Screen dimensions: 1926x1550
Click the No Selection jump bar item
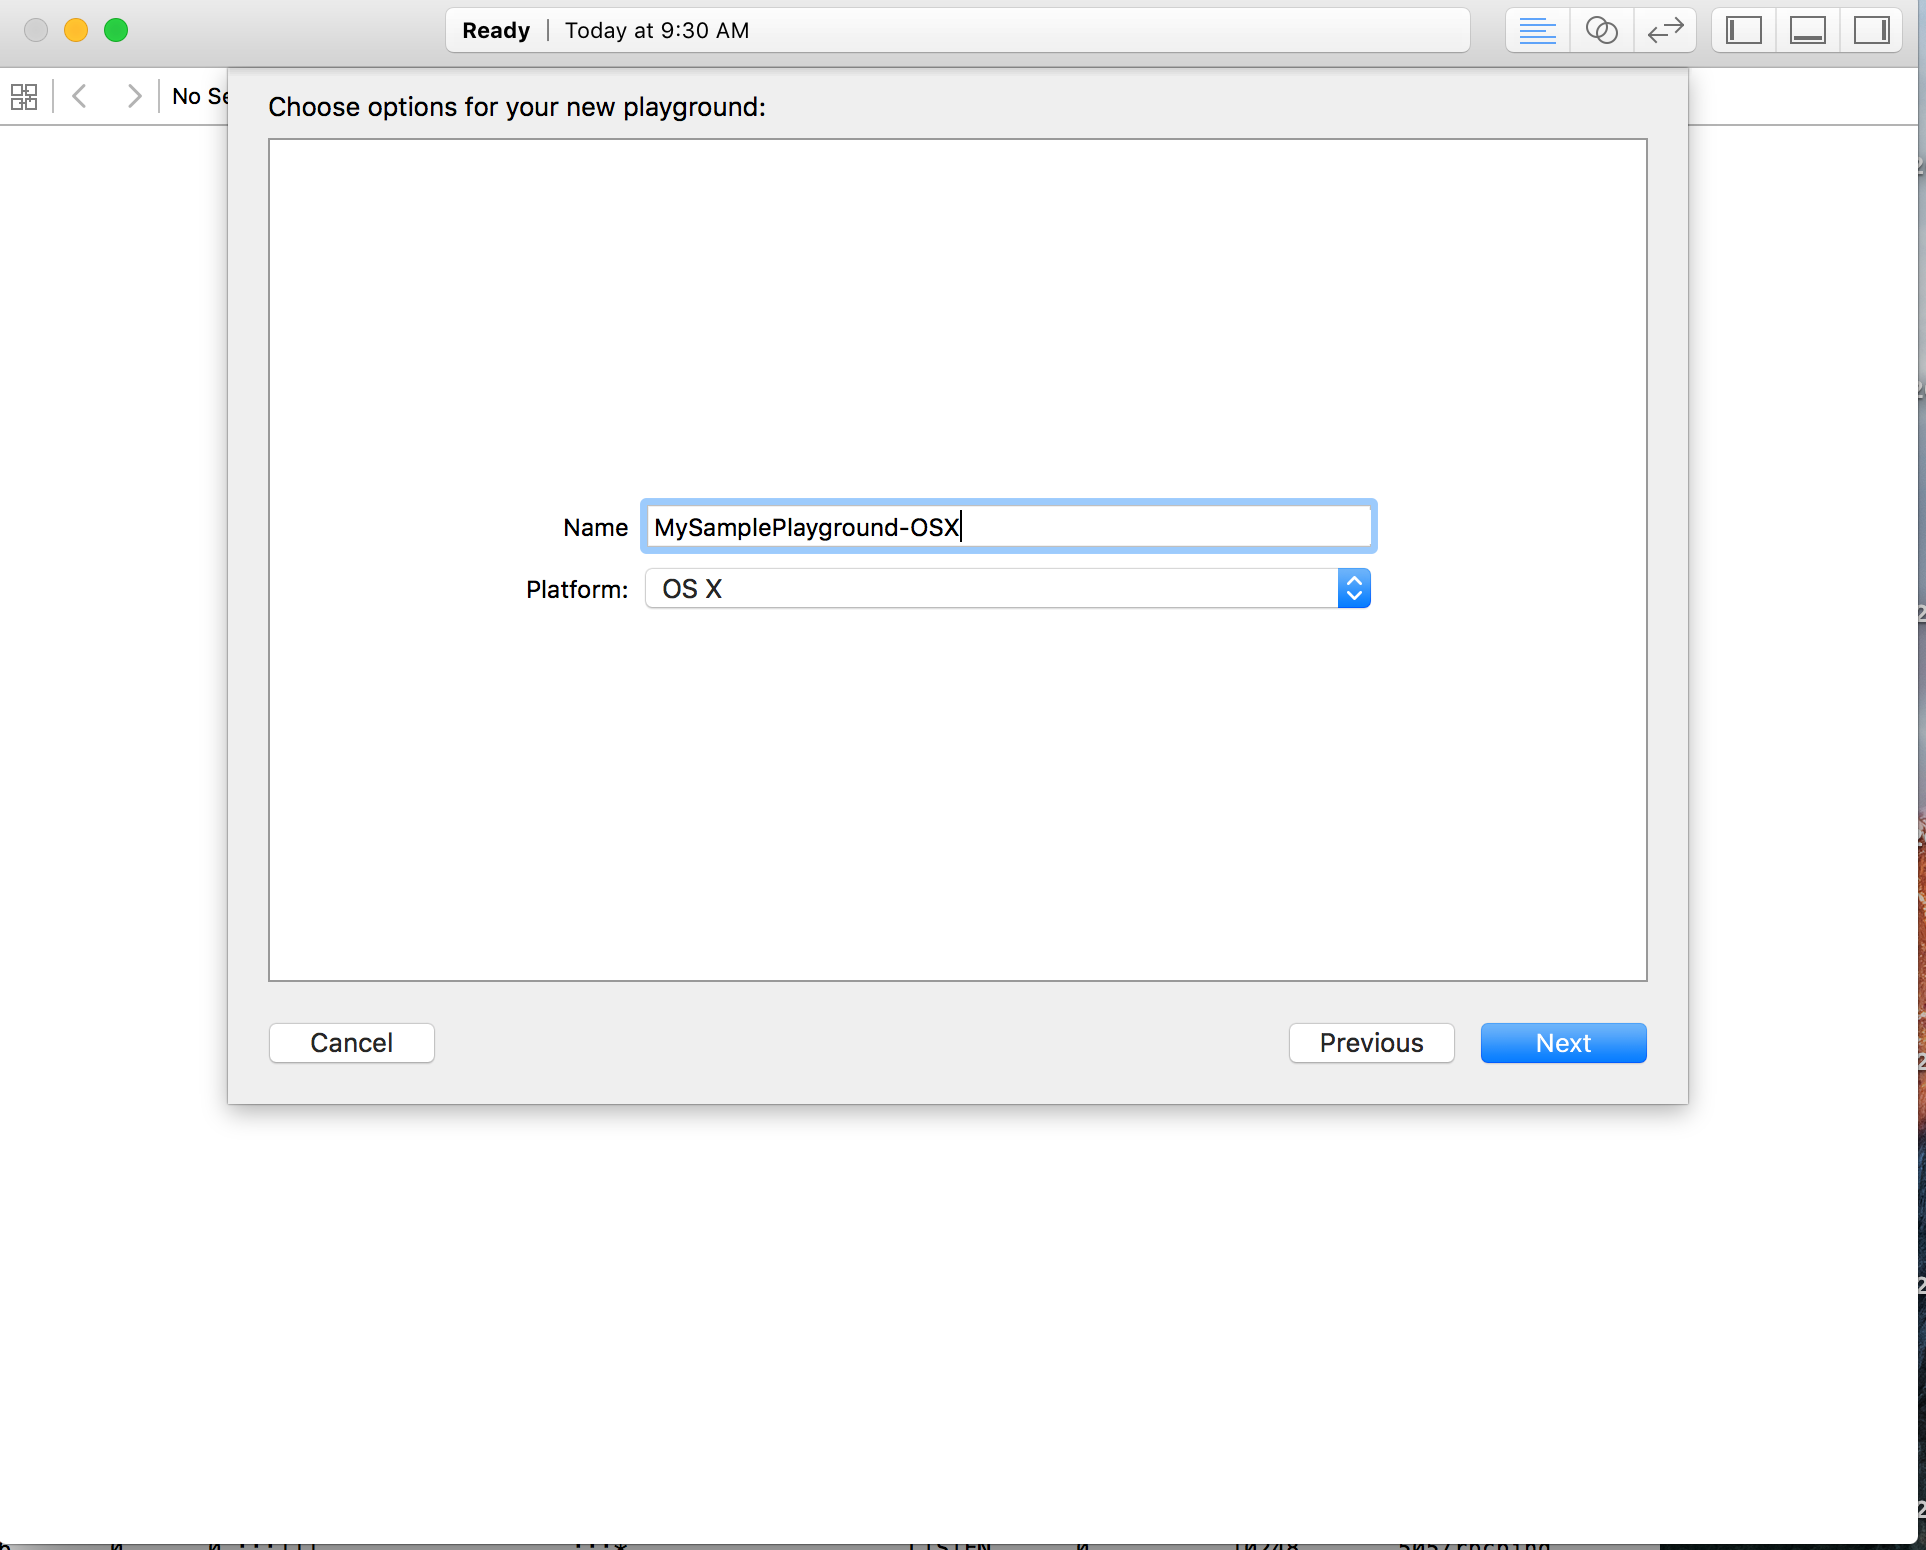tap(199, 96)
